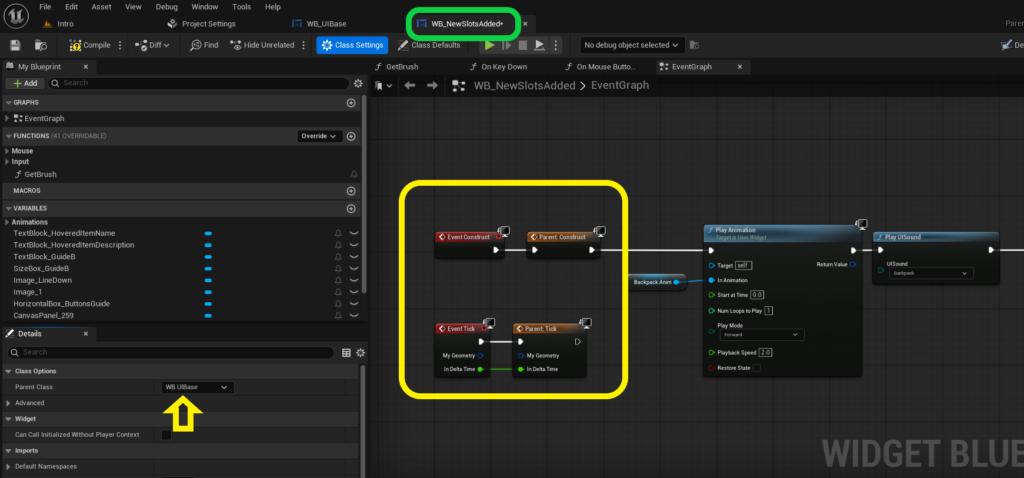Image resolution: width=1024 pixels, height=478 pixels.
Task: Click the Save icon in toolbar
Action: point(15,45)
